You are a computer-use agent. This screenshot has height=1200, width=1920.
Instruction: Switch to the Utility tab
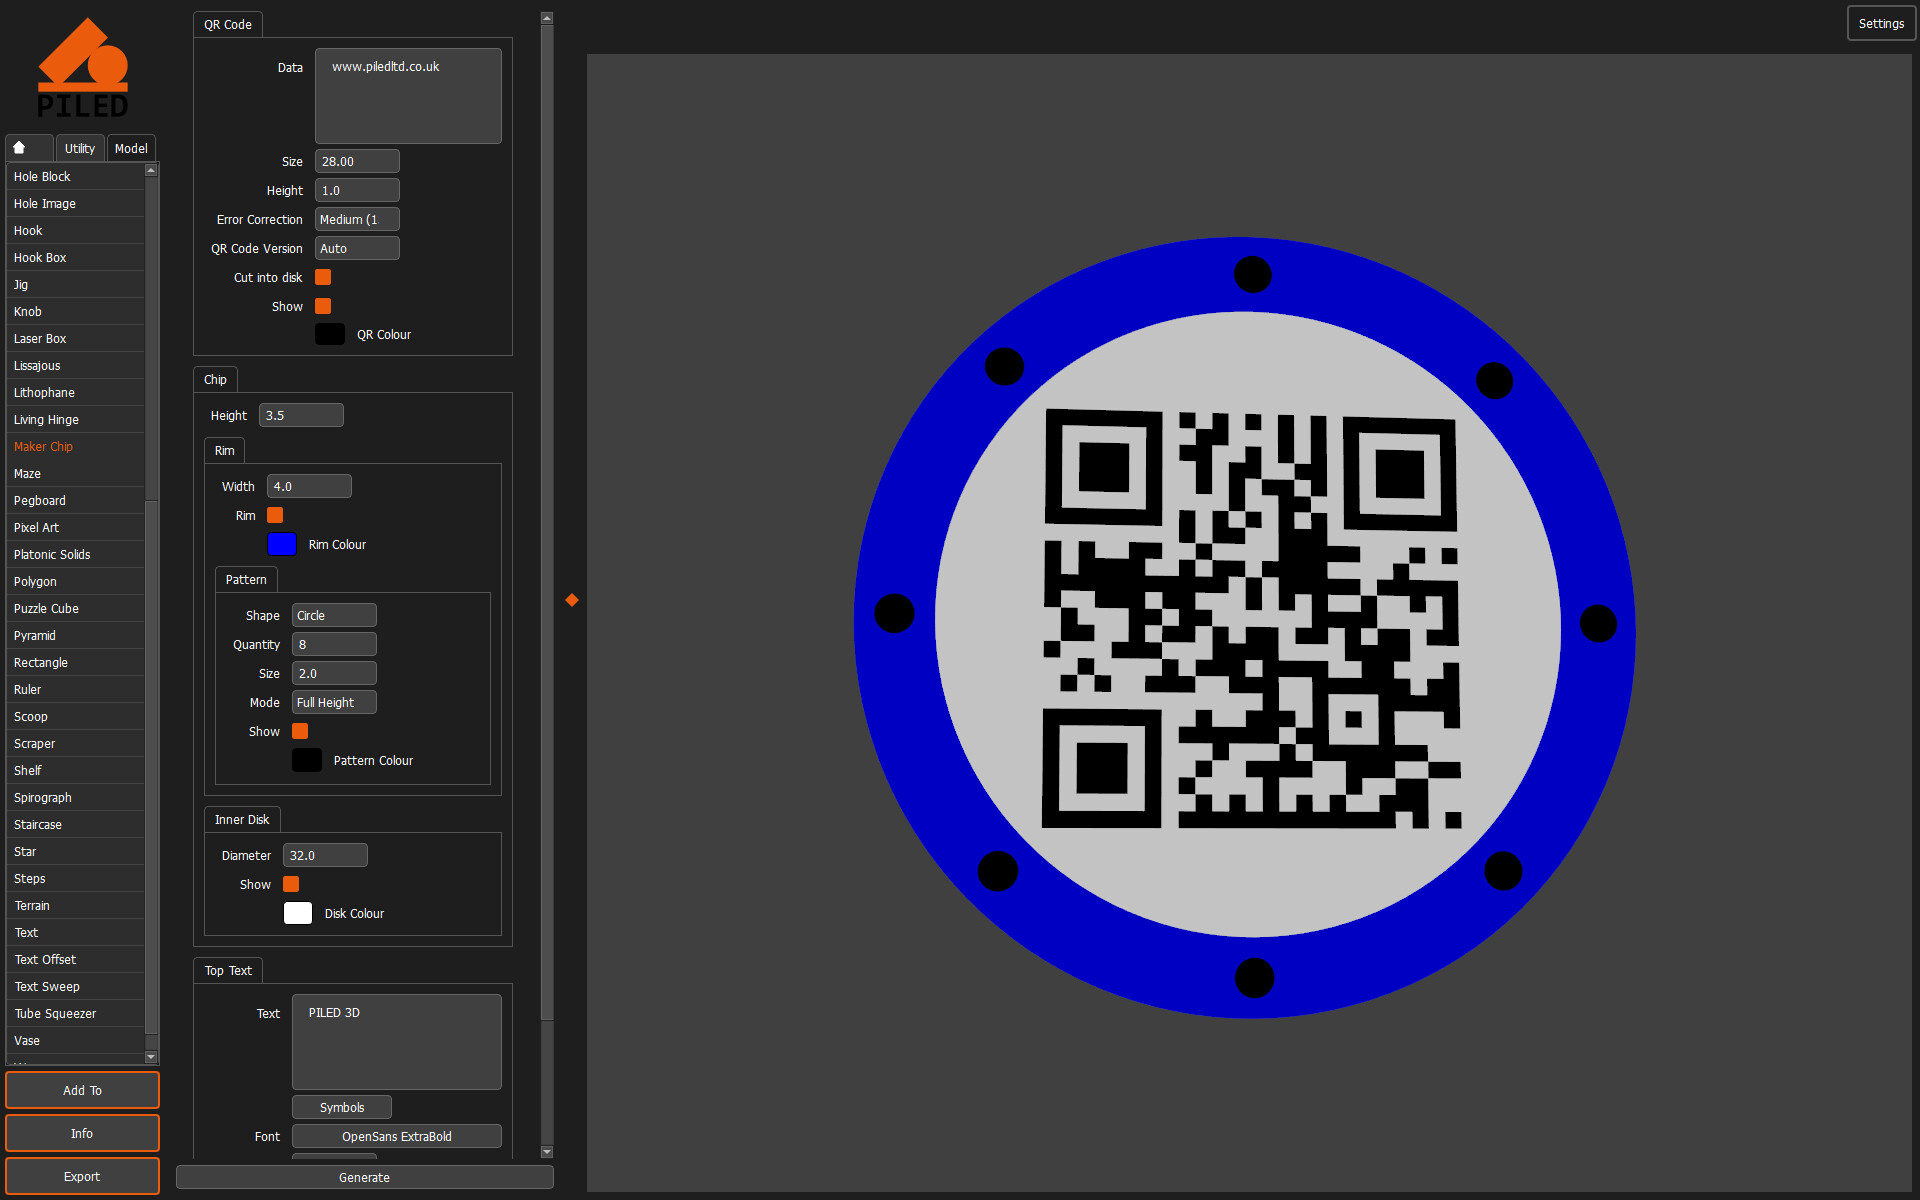(x=80, y=148)
